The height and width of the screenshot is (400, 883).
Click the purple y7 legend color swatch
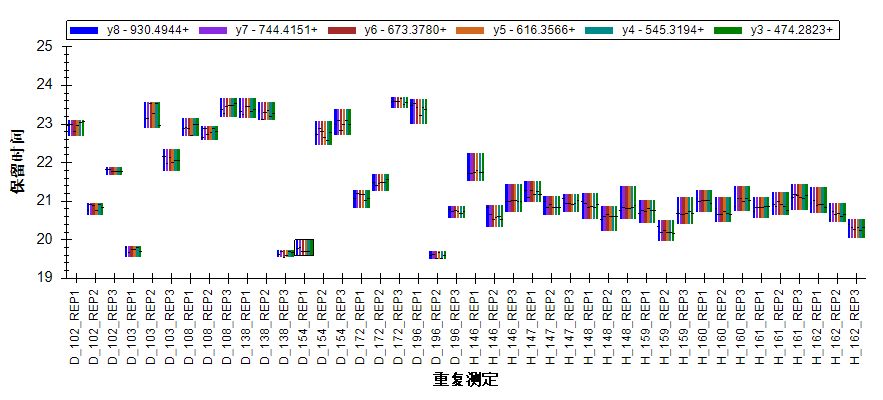(x=213, y=31)
